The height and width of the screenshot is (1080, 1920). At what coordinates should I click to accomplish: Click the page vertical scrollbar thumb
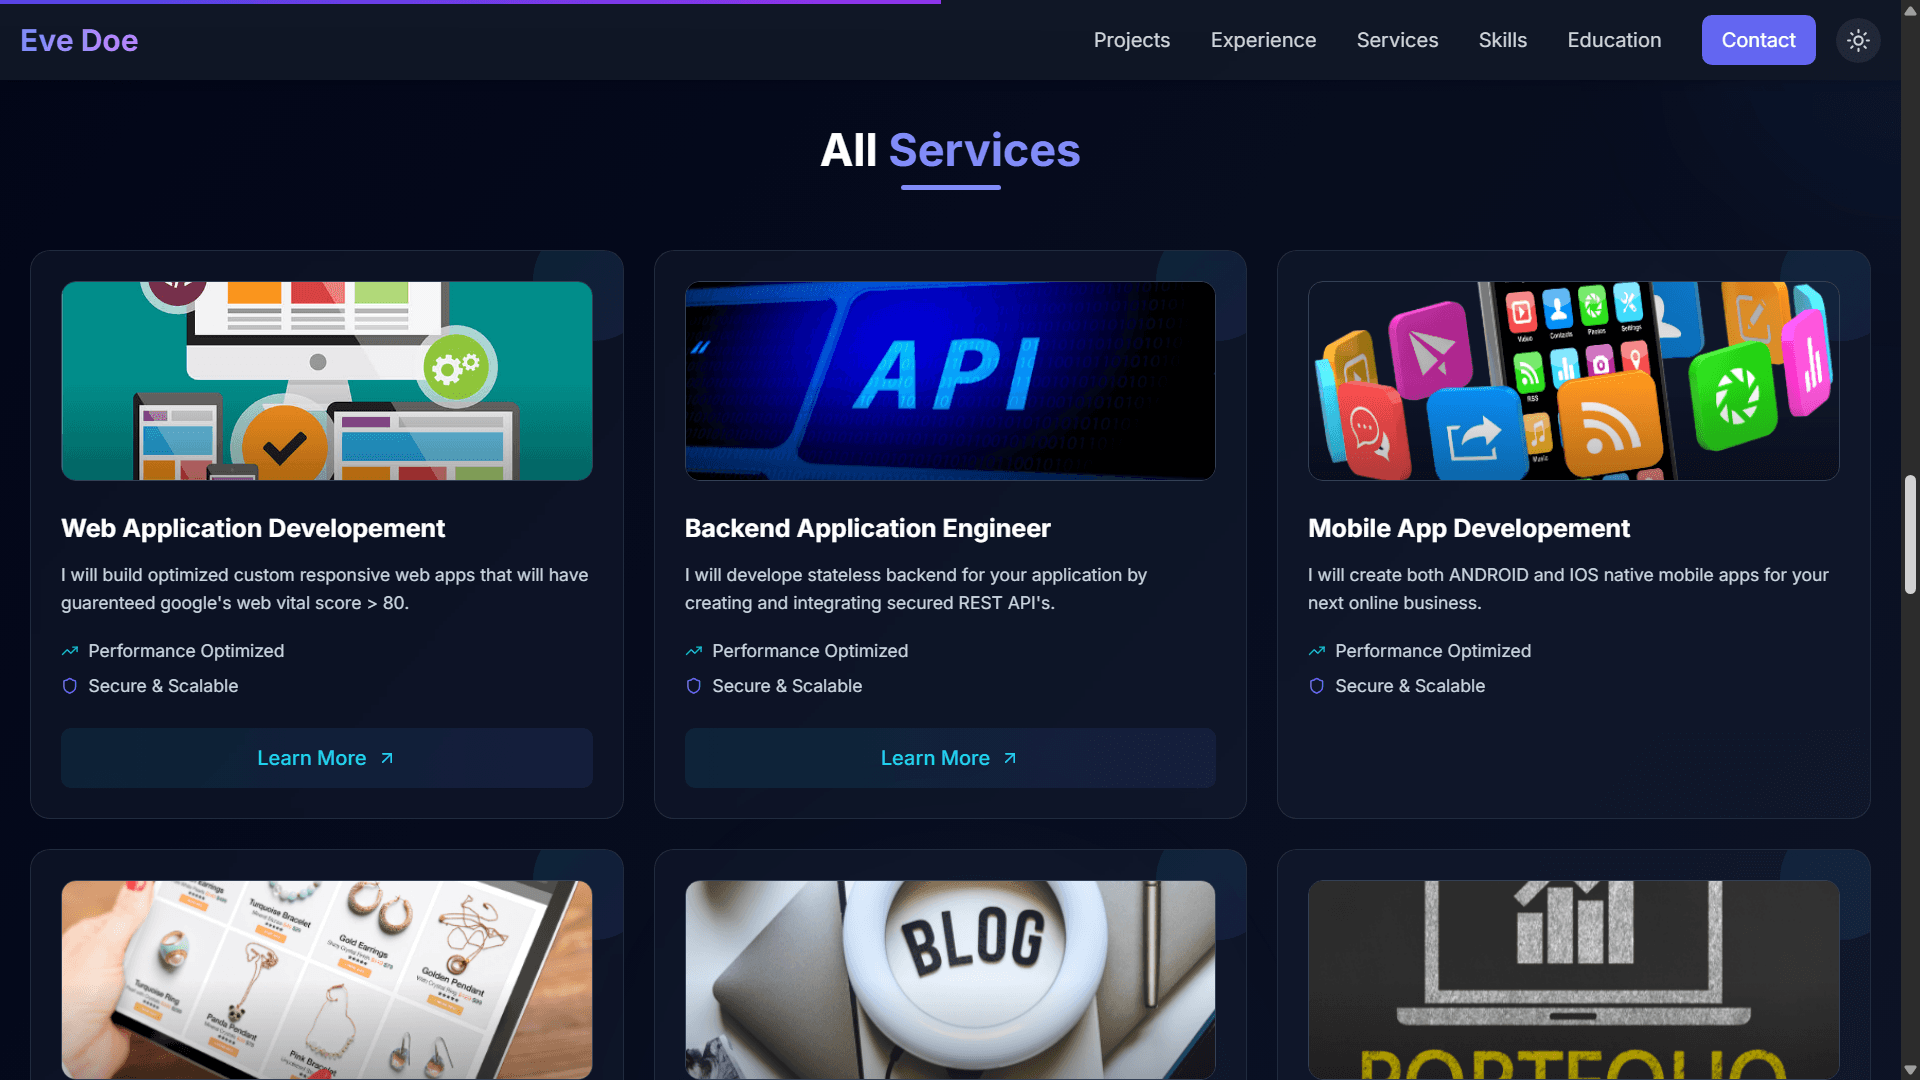[1910, 535]
